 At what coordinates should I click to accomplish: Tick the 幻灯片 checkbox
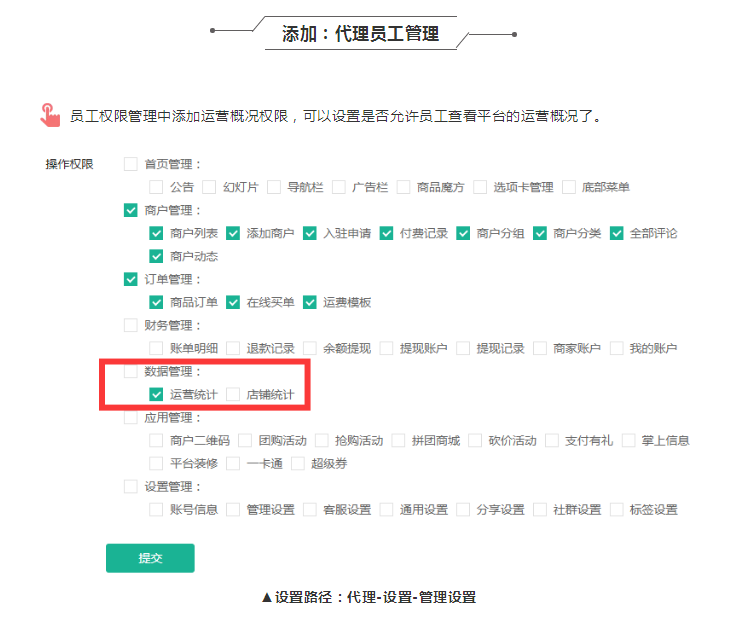pyautogui.click(x=209, y=187)
